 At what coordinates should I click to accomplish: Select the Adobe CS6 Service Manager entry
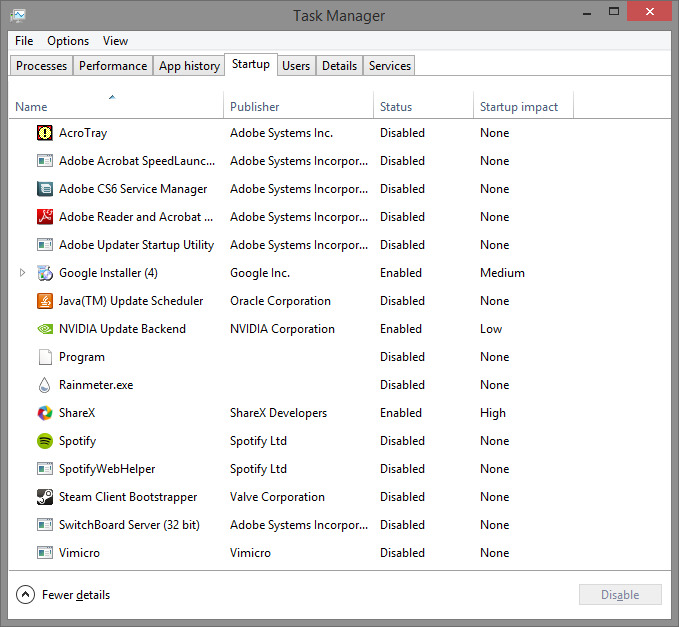(x=133, y=189)
